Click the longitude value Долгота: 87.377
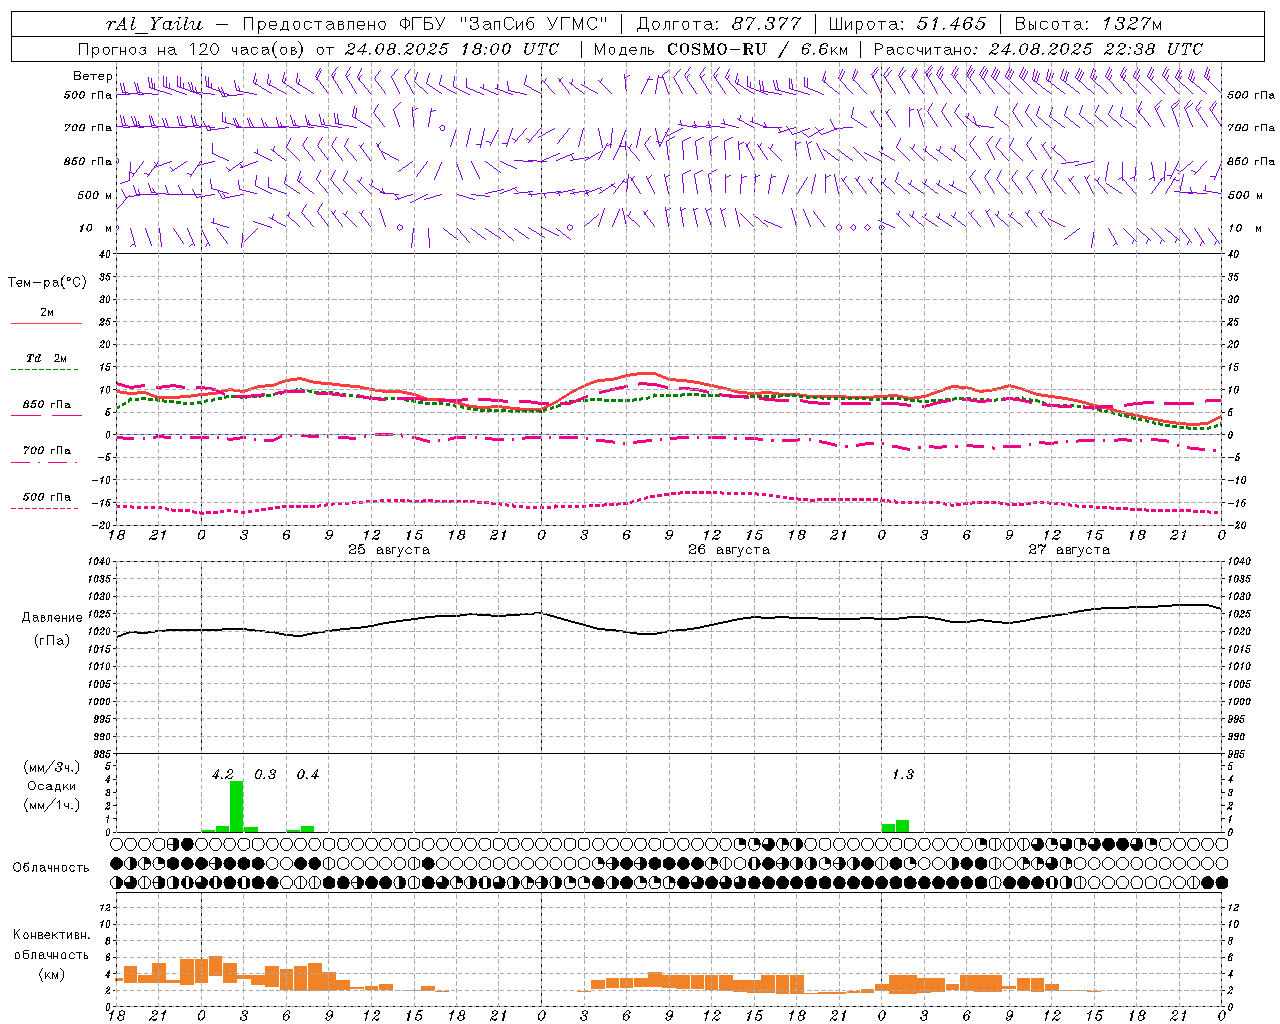Viewport: 1280px width, 1024px height. (719, 24)
